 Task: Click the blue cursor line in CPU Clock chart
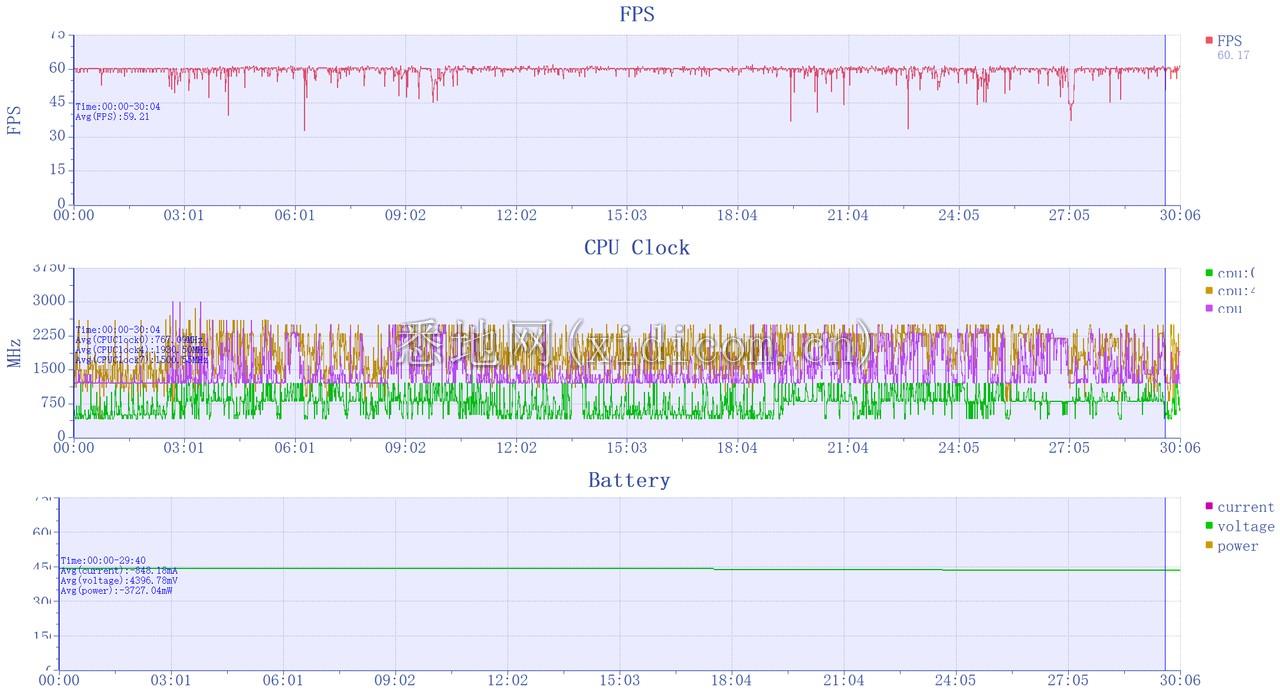pyautogui.click(x=1165, y=350)
